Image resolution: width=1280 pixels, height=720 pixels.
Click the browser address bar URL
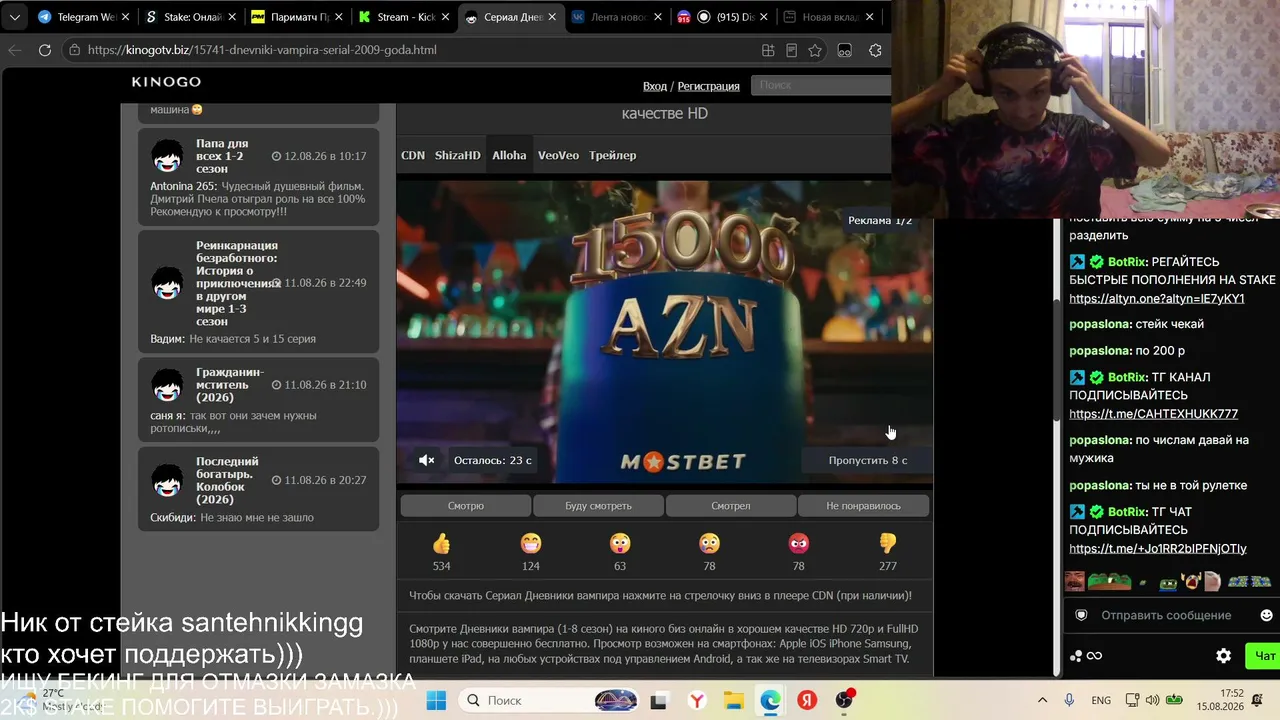pos(262,50)
